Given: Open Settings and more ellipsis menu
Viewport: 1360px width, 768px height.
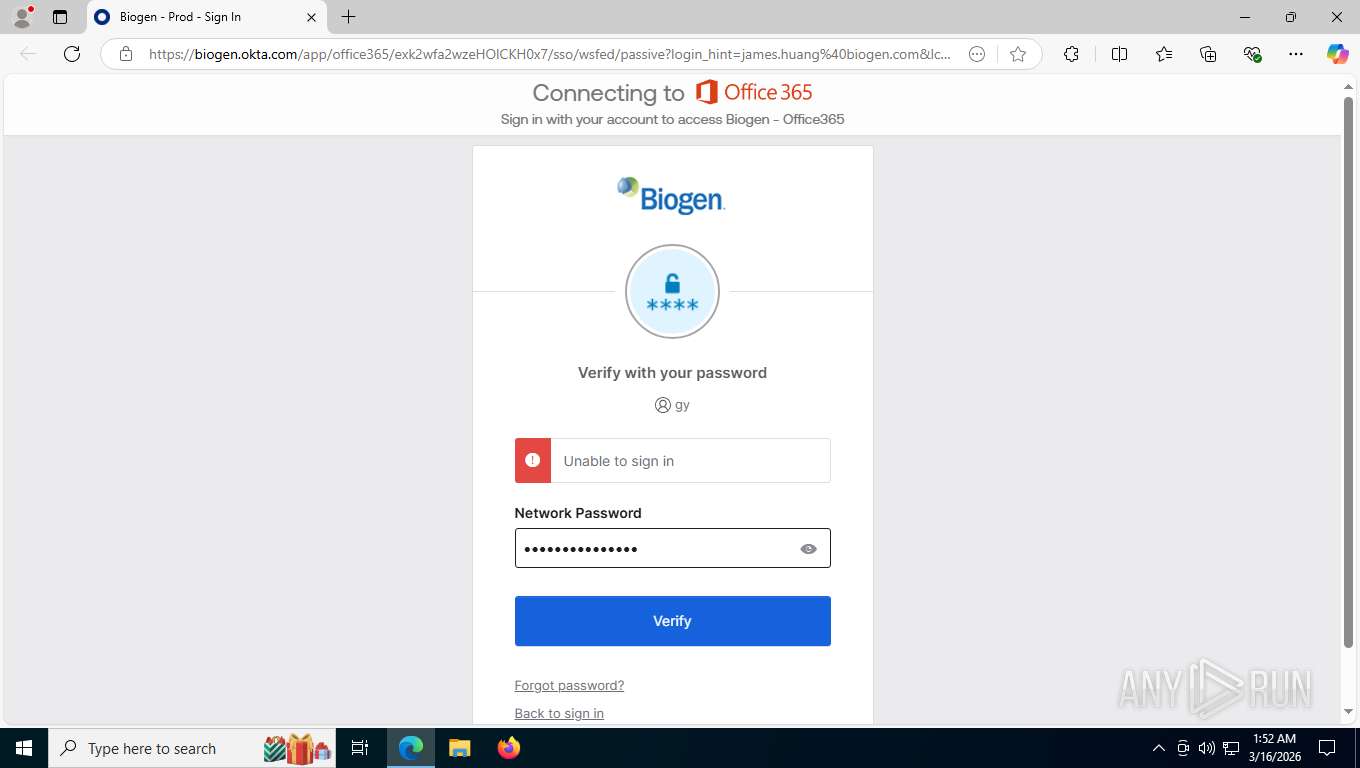Looking at the screenshot, I should click(1296, 54).
